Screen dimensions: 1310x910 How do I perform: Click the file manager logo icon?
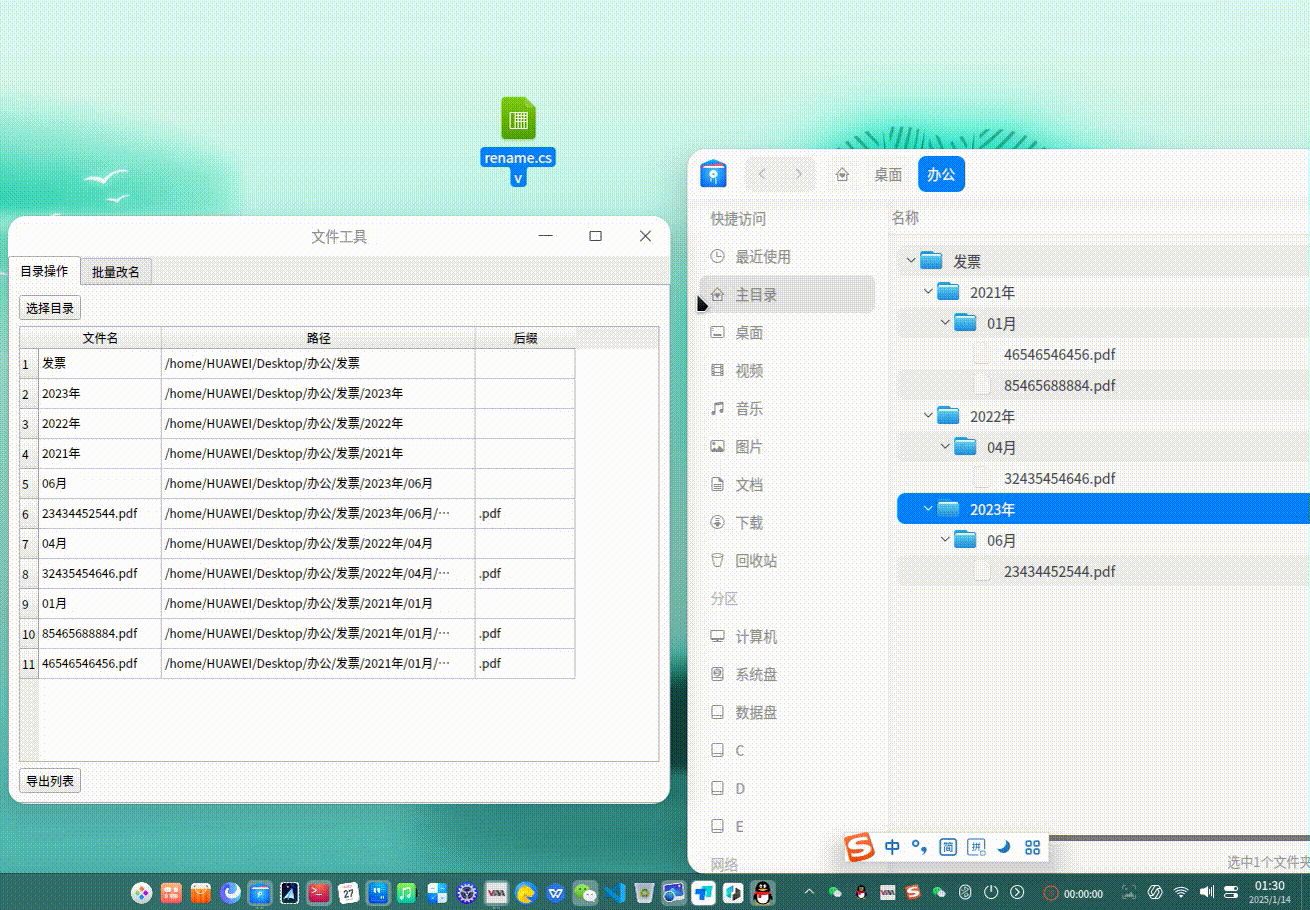coord(713,174)
